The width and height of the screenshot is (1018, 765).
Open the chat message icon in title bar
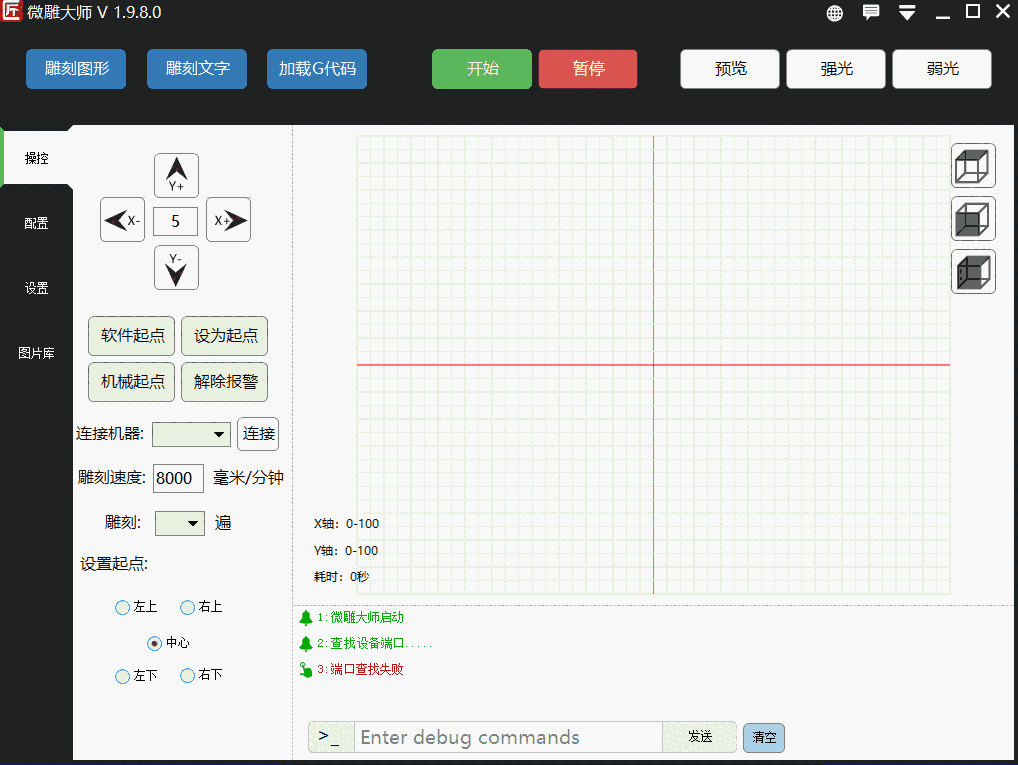[871, 13]
